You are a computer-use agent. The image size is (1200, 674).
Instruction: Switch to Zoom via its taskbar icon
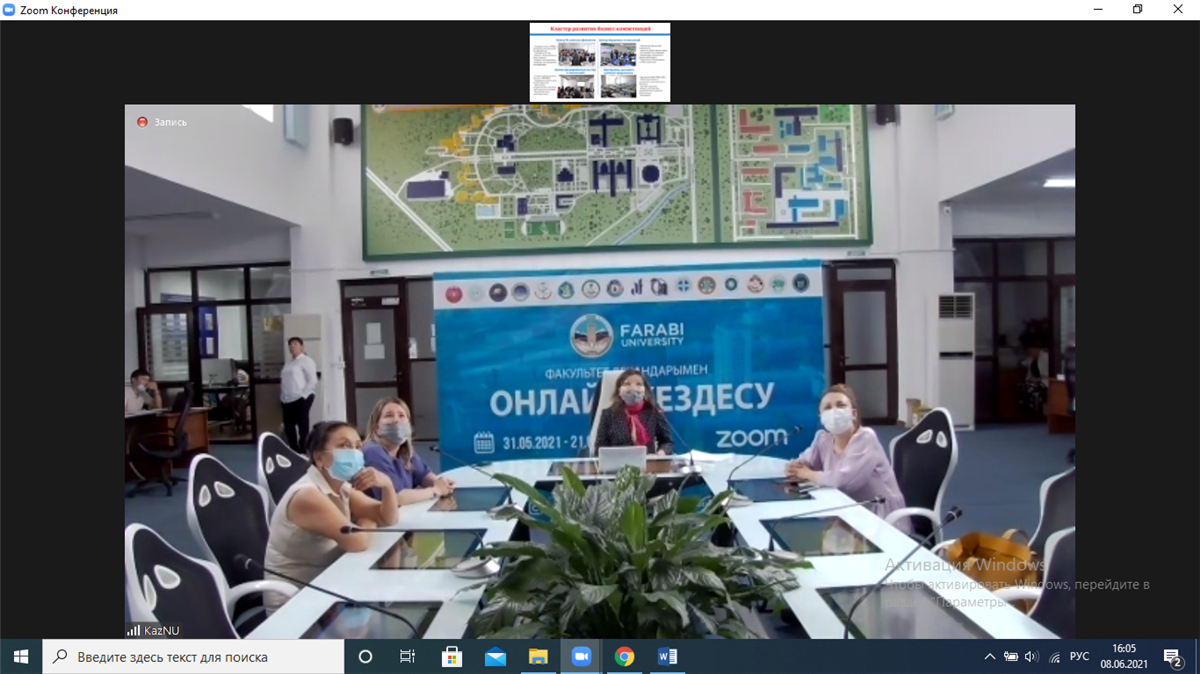click(x=581, y=657)
